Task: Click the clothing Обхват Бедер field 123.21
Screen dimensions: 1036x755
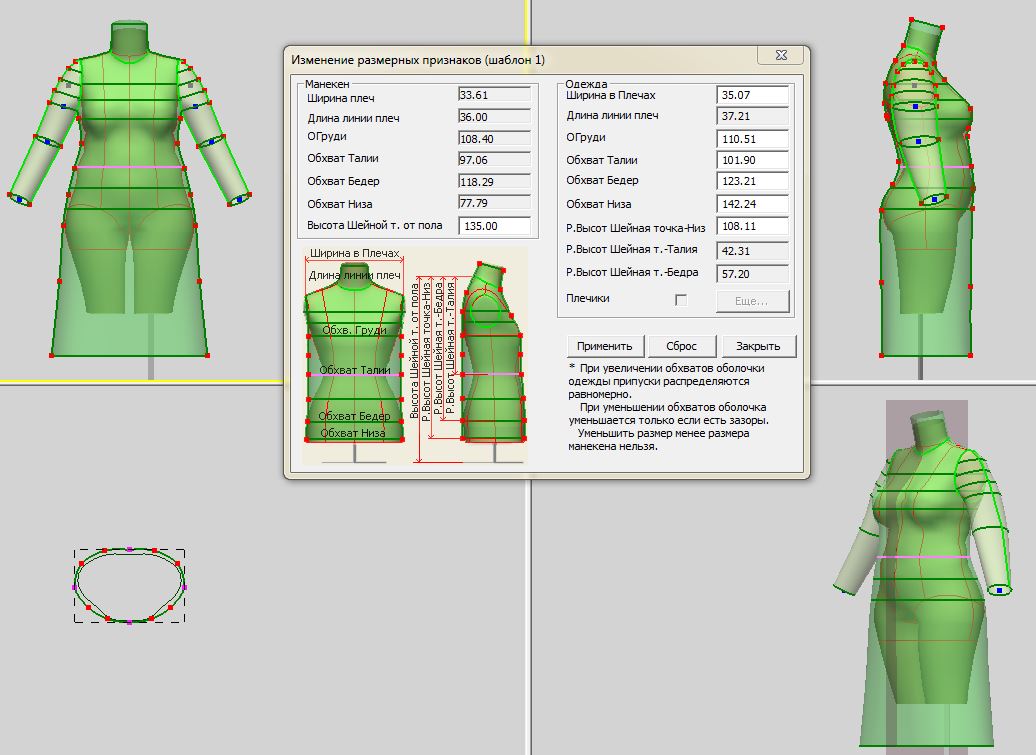Action: [752, 182]
